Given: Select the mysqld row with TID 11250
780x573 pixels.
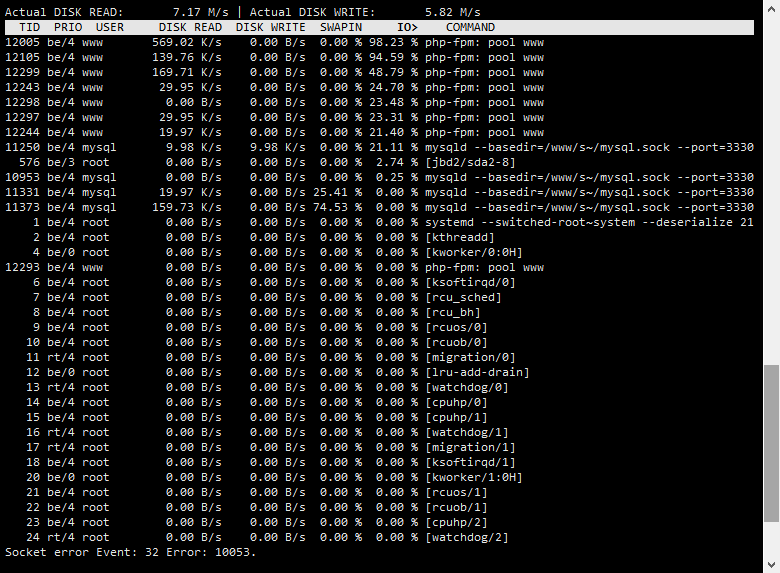Looking at the screenshot, I should click(380, 148).
